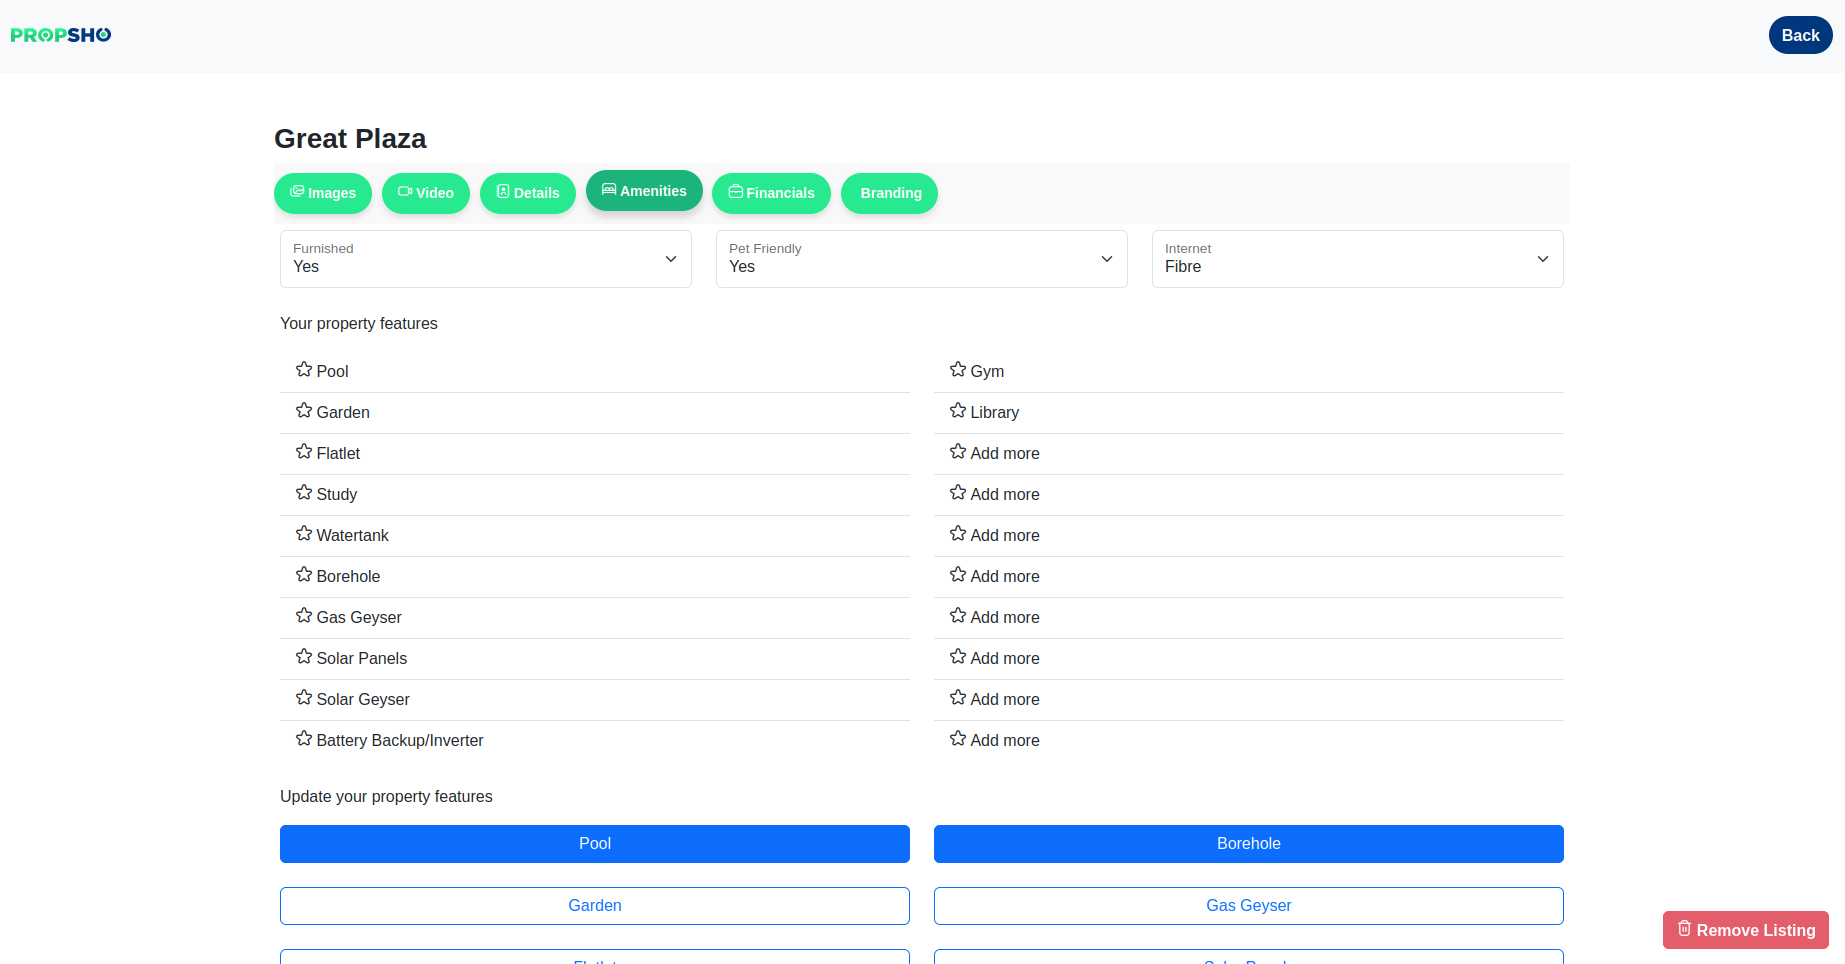1845x964 pixels.
Task: Click the Back button
Action: point(1800,35)
